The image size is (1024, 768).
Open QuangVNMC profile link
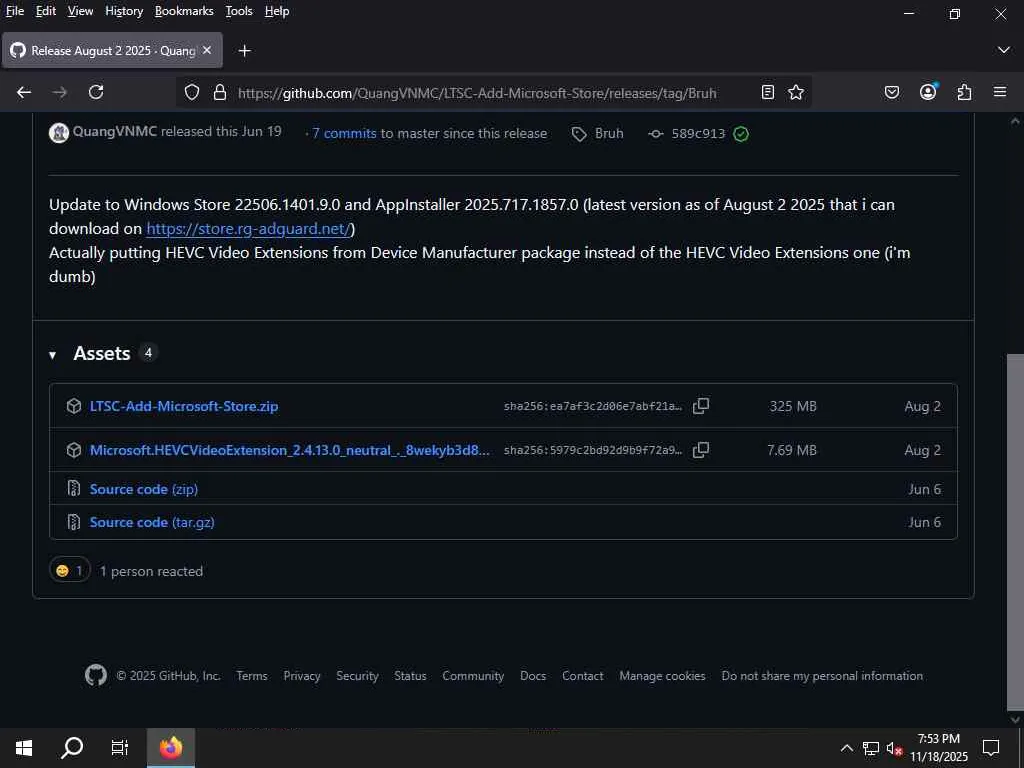pos(114,131)
